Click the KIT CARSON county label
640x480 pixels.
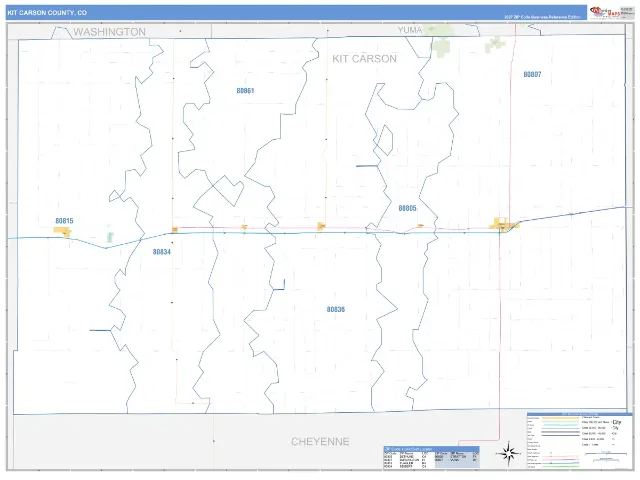point(364,59)
